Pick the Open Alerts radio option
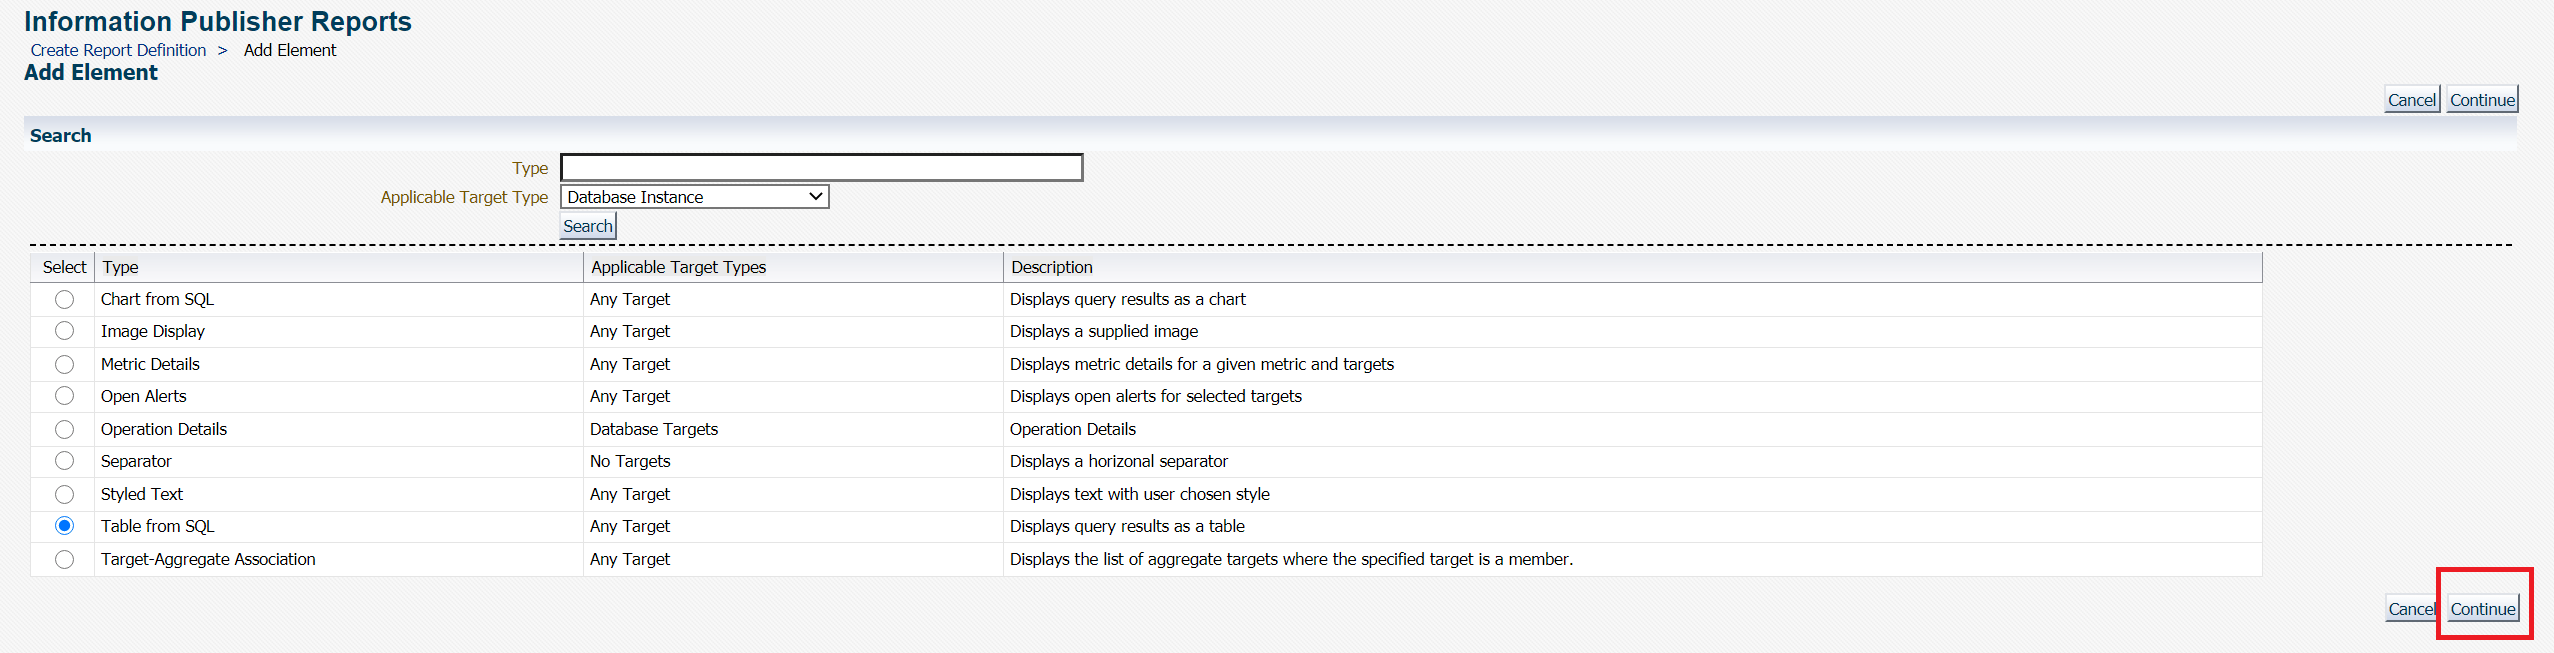The image size is (2554, 653). click(64, 396)
